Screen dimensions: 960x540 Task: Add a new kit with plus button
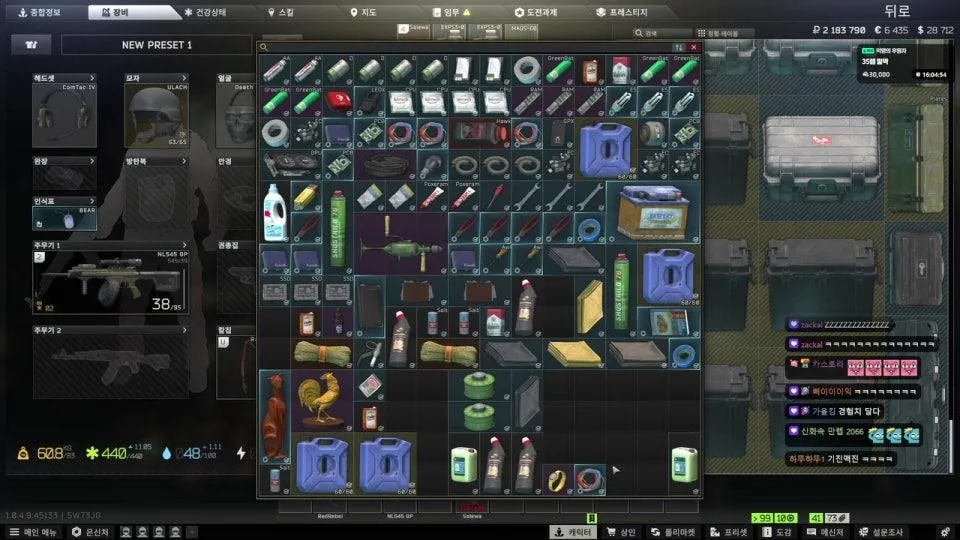(192, 532)
